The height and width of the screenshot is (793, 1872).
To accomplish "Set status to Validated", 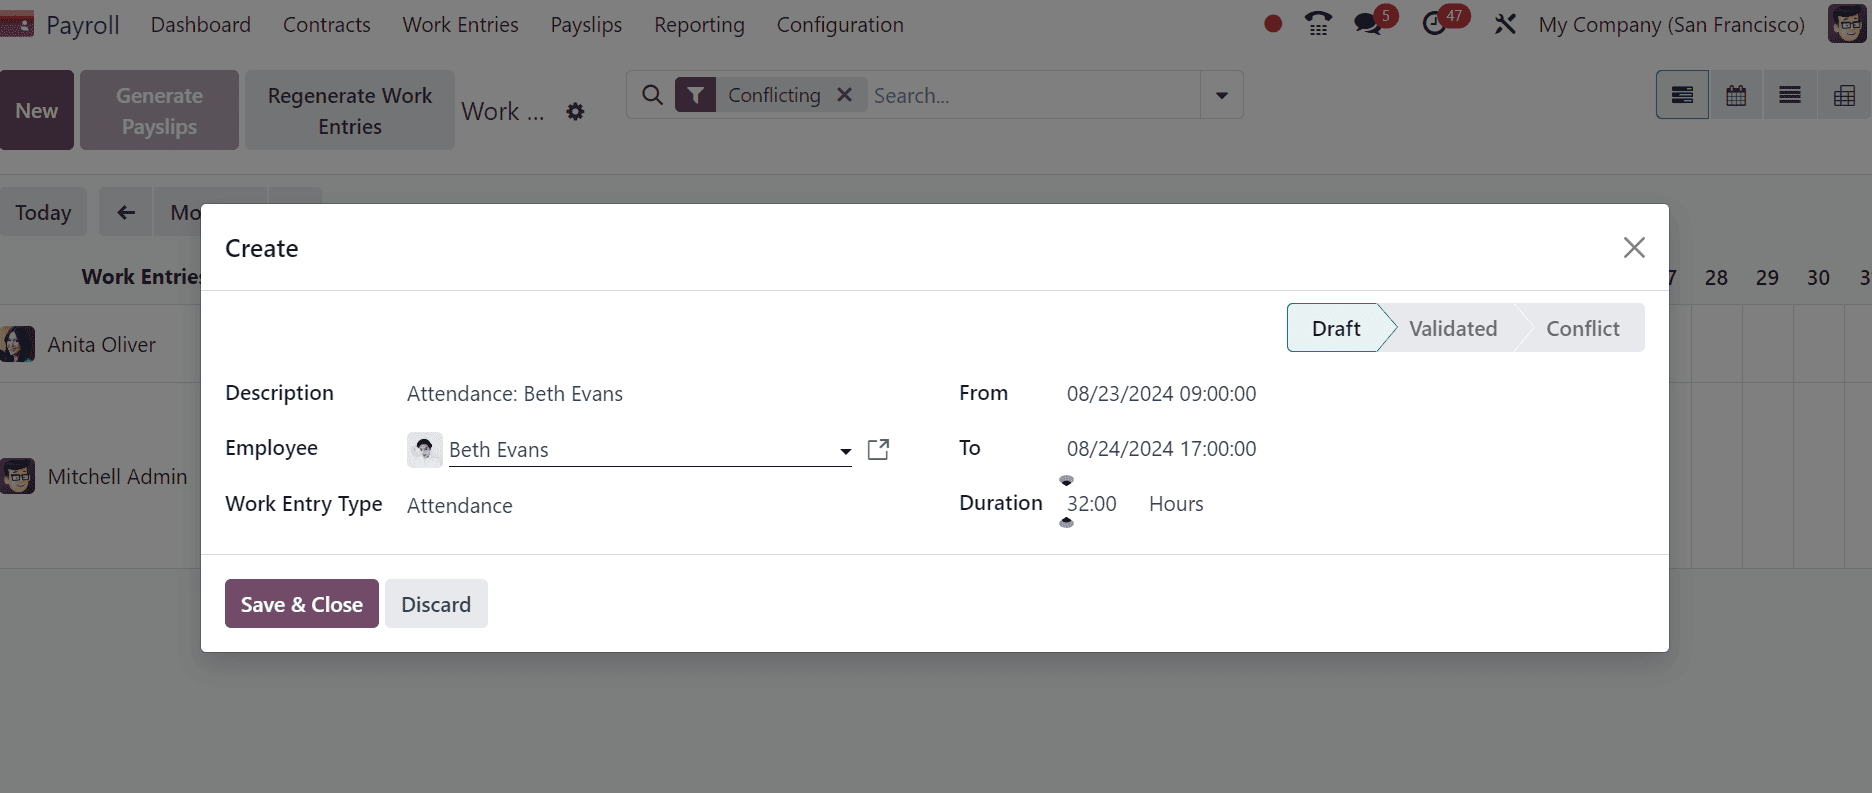I will coord(1452,328).
